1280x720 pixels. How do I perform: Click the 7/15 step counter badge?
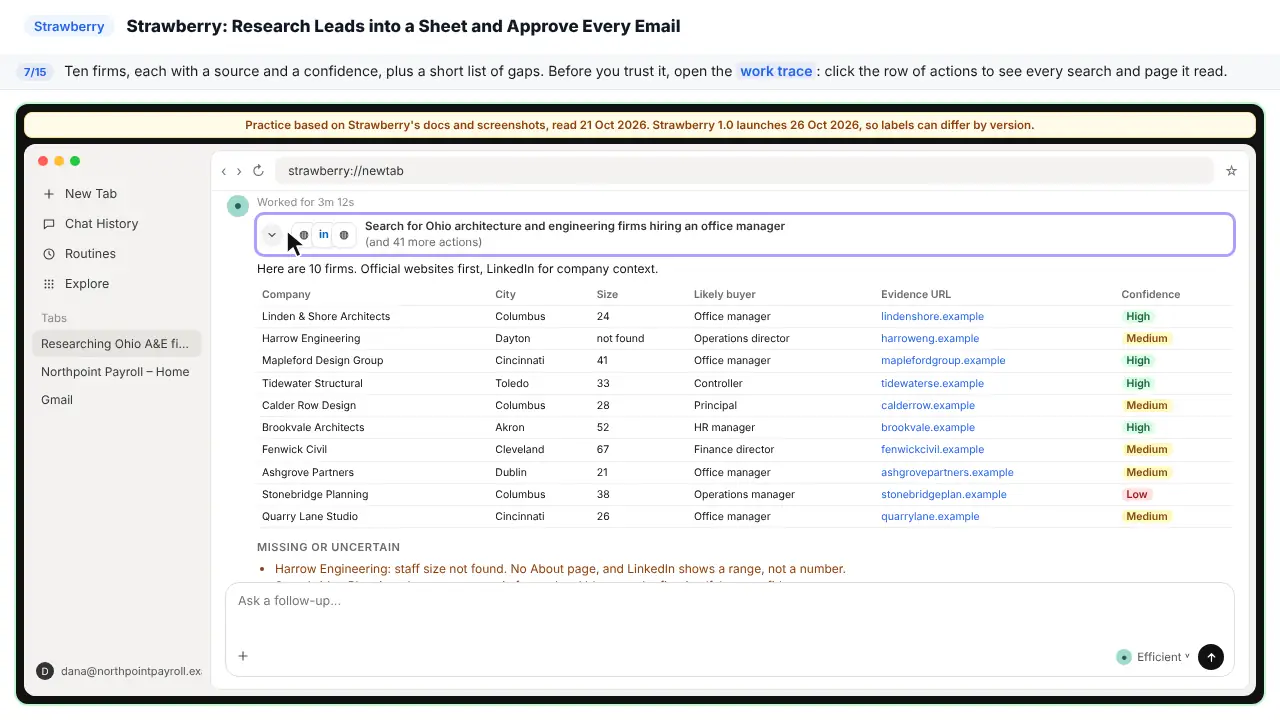click(35, 72)
